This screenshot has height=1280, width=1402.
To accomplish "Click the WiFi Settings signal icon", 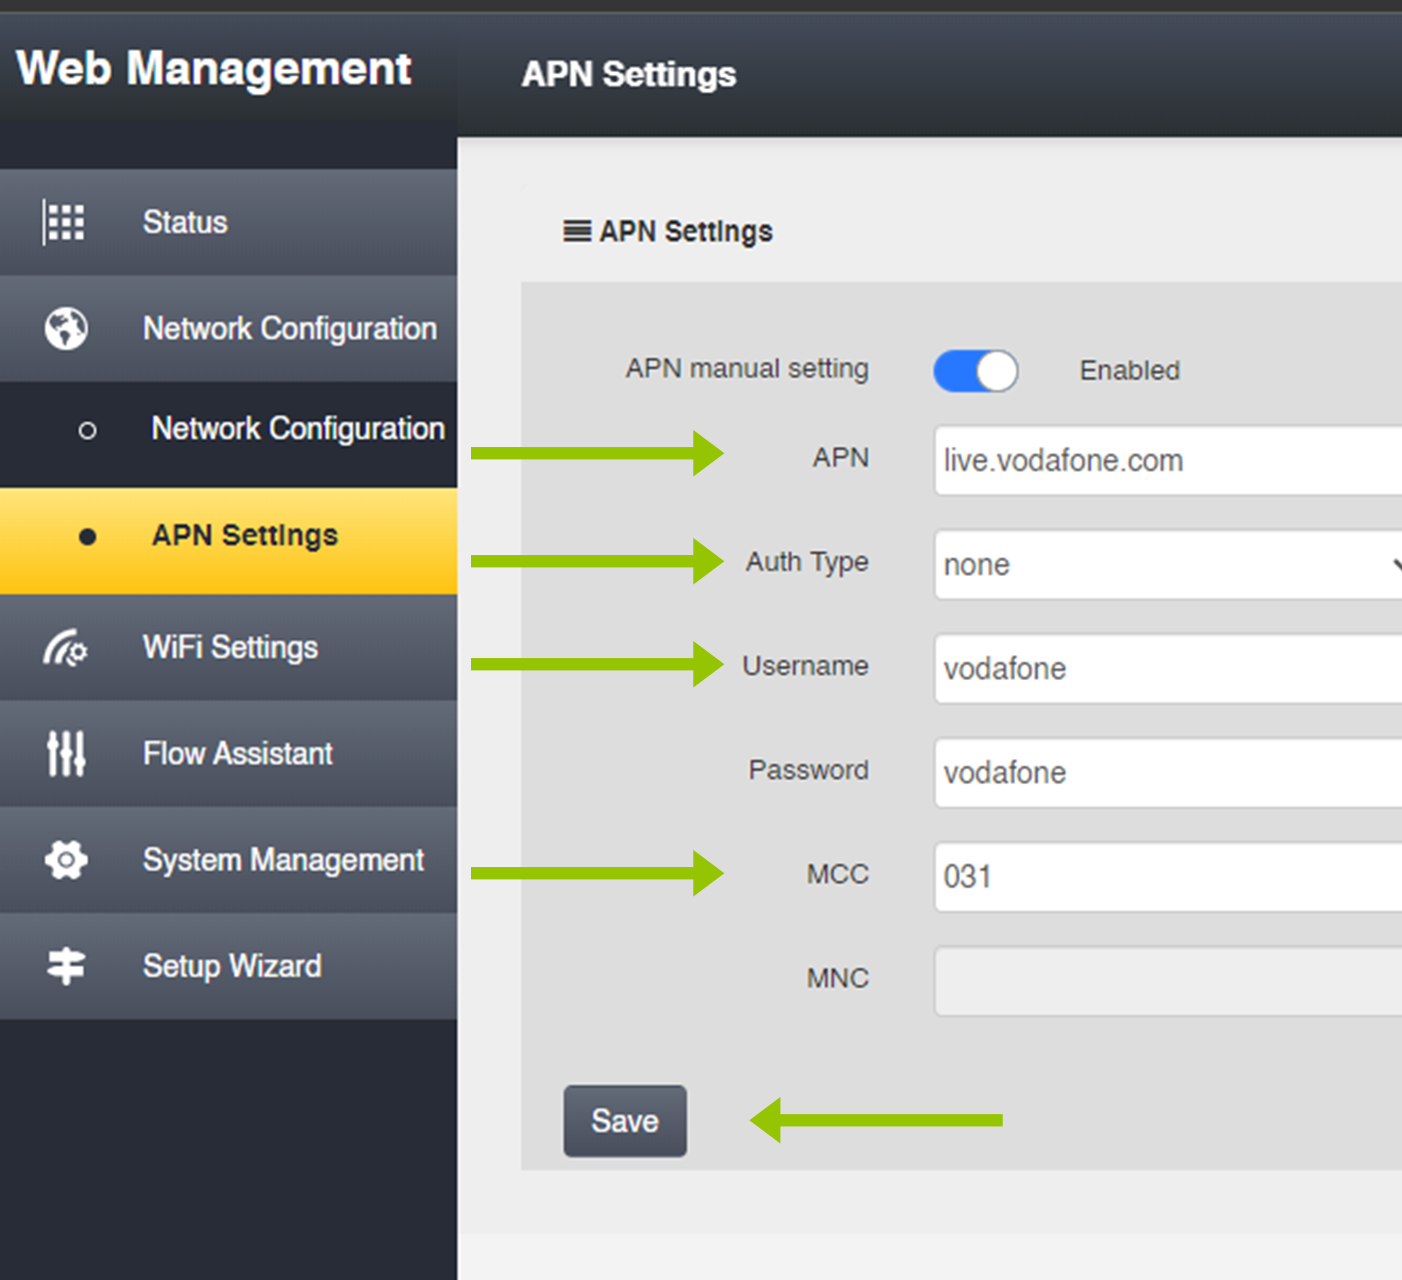I will 65,648.
